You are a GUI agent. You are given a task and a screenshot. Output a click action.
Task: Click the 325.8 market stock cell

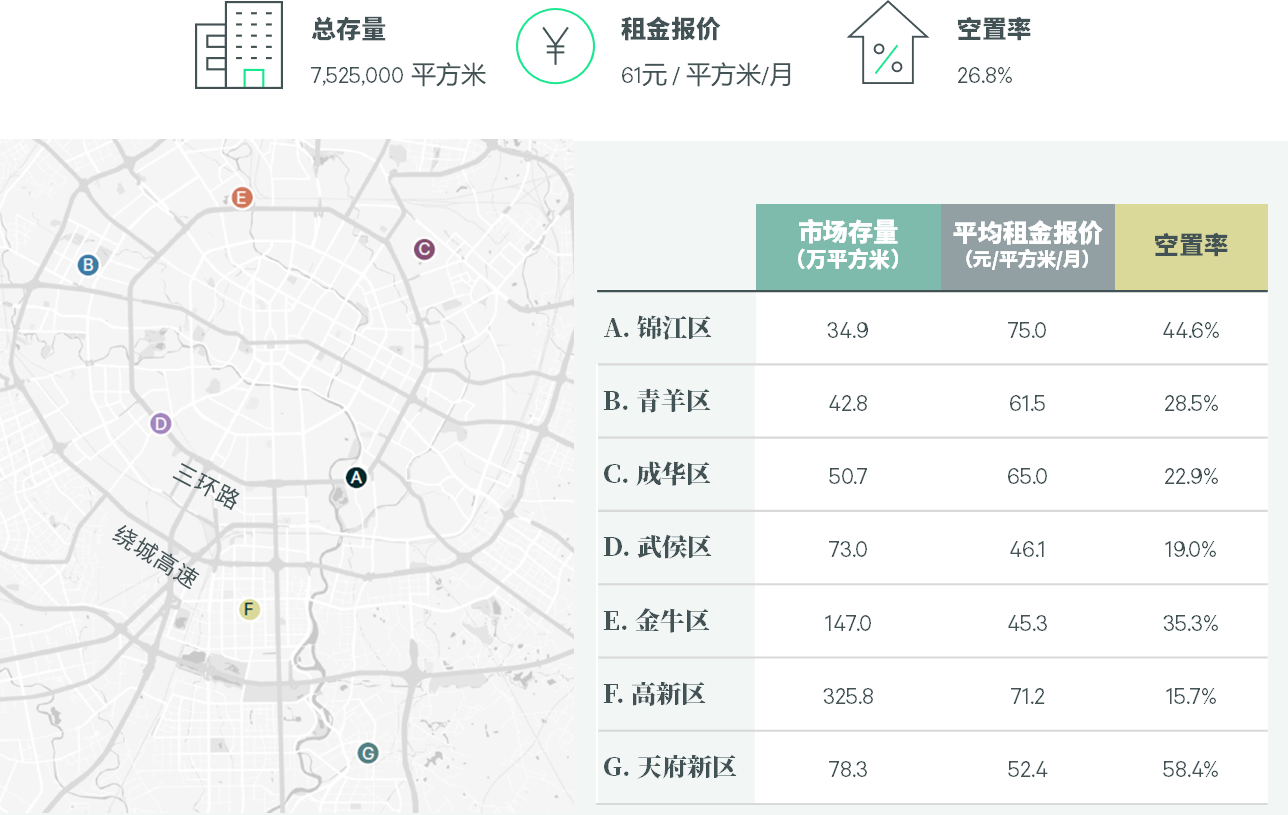[848, 696]
